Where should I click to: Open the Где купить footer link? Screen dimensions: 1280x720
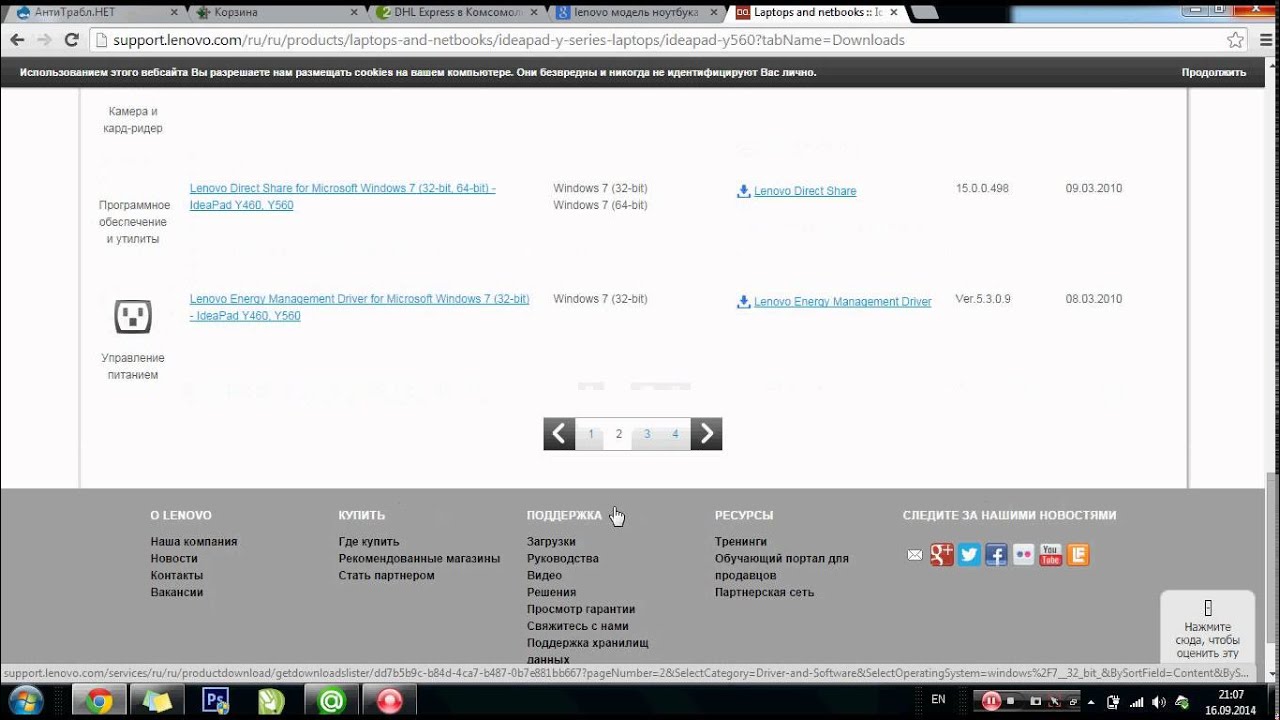coord(369,541)
